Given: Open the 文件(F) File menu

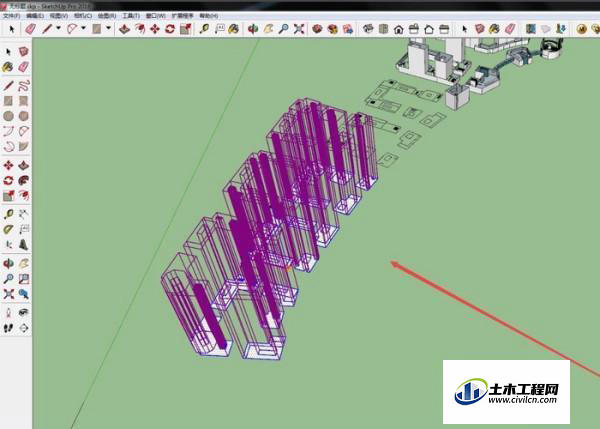Looking at the screenshot, I should (x=11, y=16).
